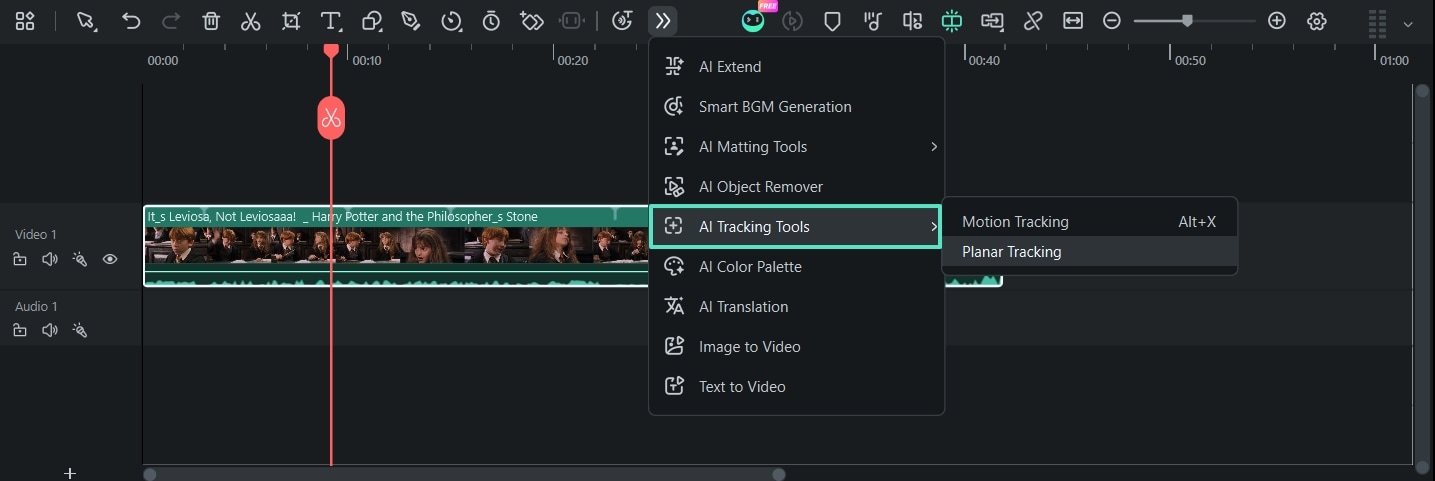This screenshot has height=481, width=1435.
Task: Toggle the auto link chain icon
Action: pos(1033,21)
